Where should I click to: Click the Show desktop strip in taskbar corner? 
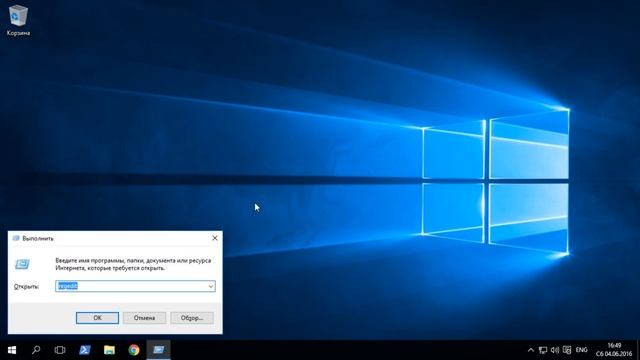coord(638,350)
